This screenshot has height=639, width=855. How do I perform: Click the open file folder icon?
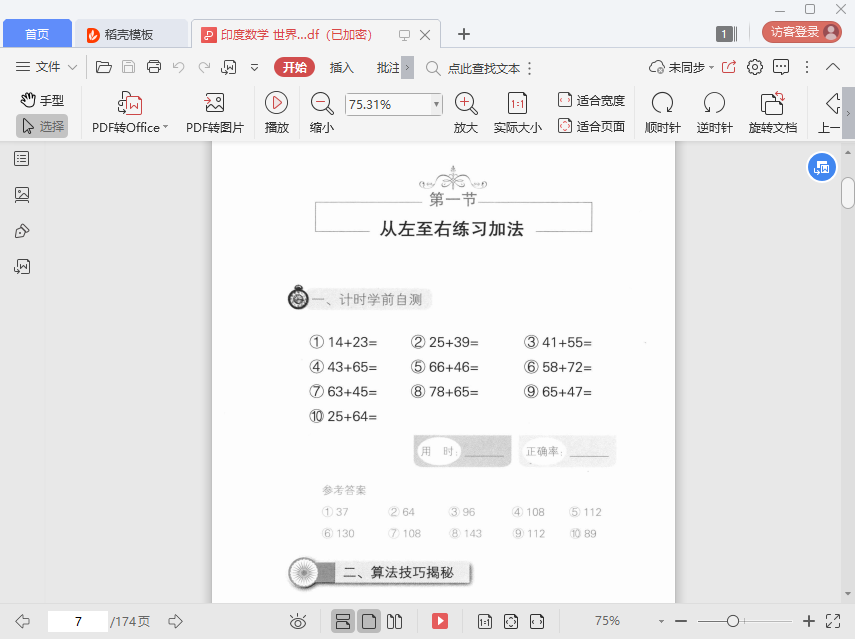[104, 67]
